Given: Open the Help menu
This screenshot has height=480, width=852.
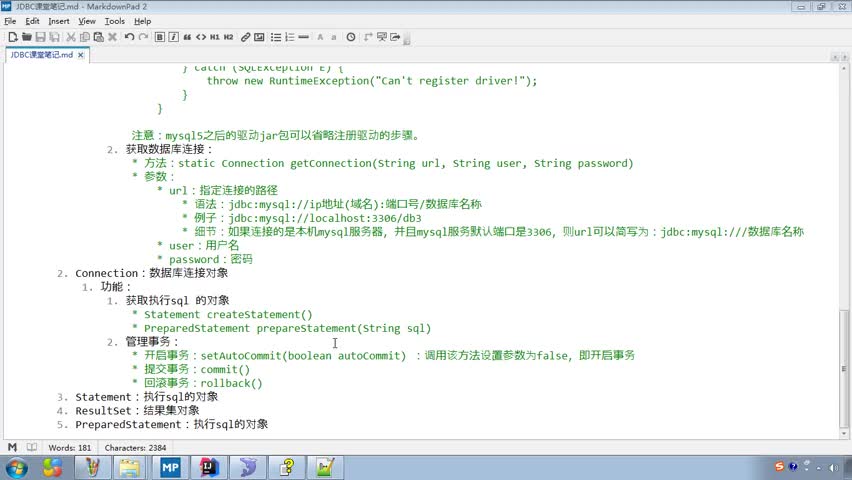Looking at the screenshot, I should [142, 21].
